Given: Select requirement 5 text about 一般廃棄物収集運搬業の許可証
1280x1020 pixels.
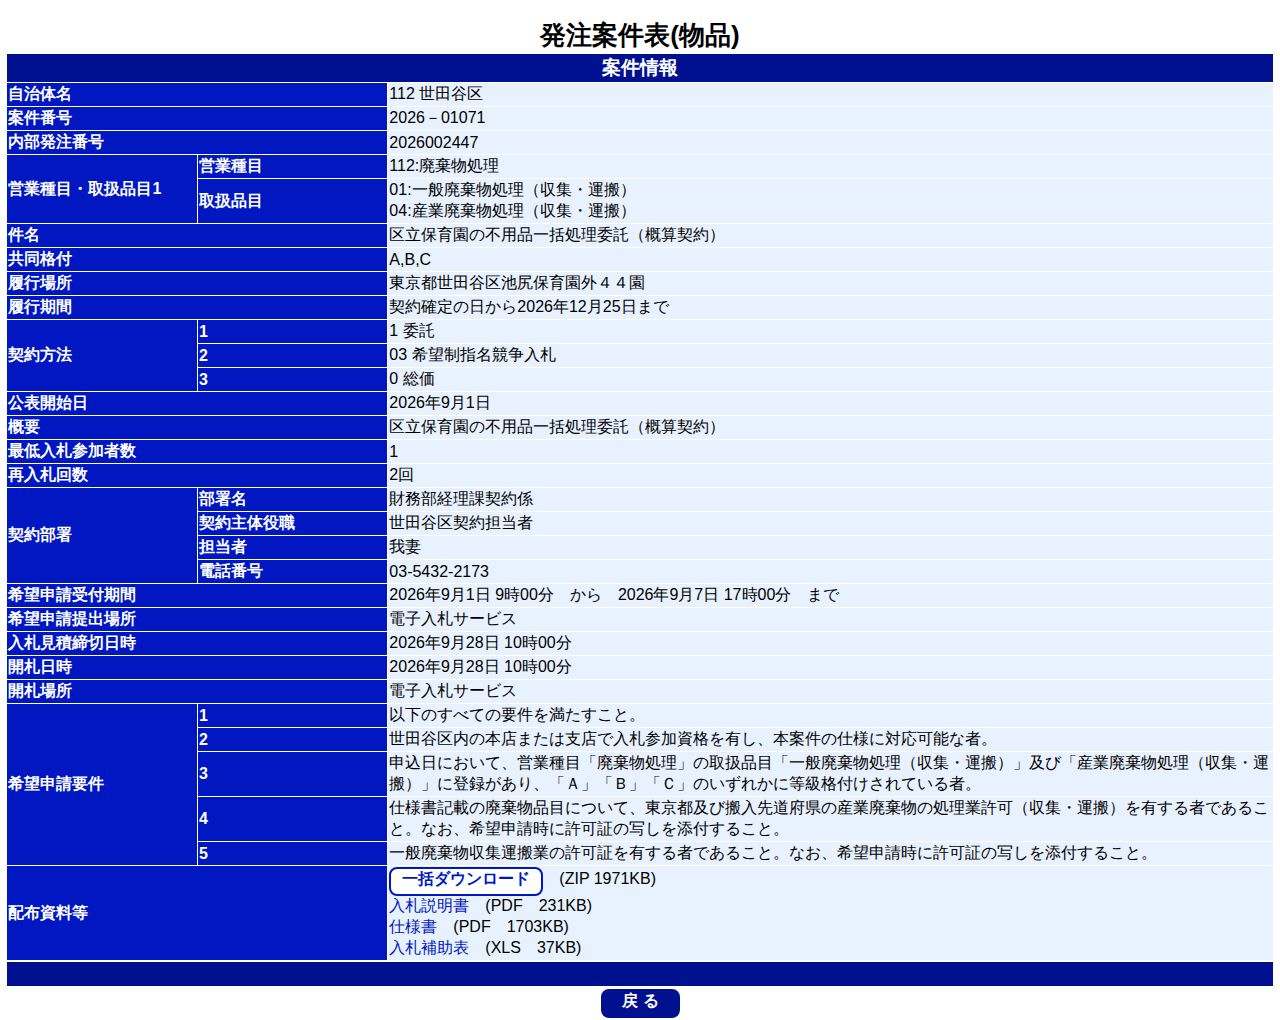Looking at the screenshot, I should tap(772, 853).
